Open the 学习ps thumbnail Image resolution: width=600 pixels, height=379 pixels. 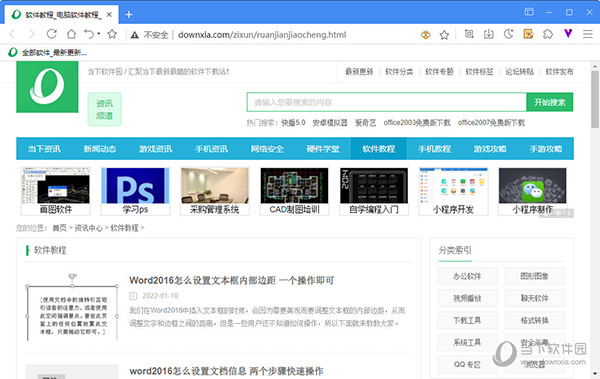pos(135,191)
